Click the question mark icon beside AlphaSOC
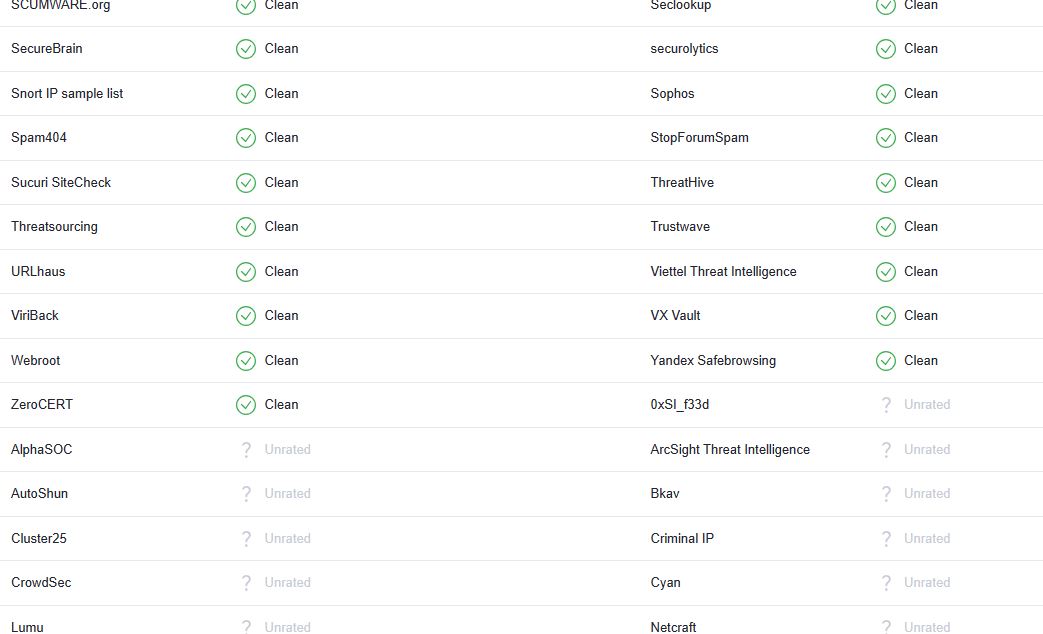Screen dimensions: 1043x634 246,450
